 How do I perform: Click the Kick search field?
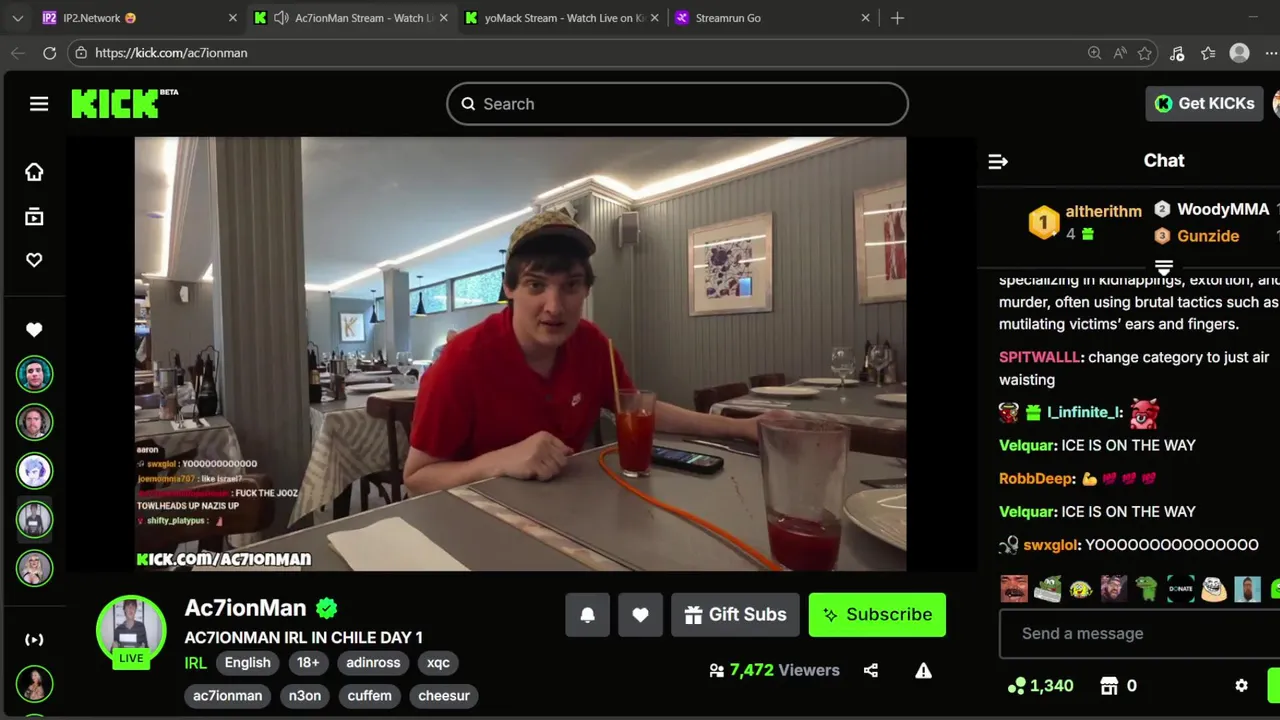[x=677, y=104]
